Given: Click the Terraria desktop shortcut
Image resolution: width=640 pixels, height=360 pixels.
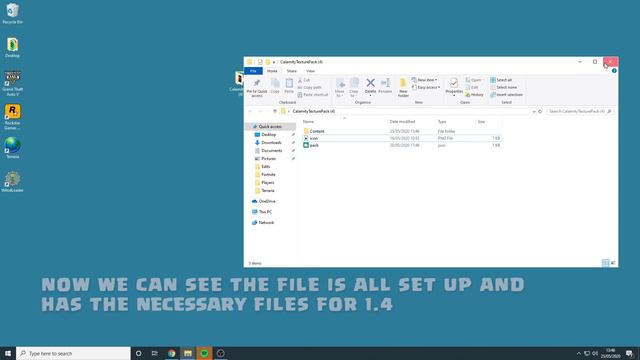Looking at the screenshot, I should click(12, 148).
